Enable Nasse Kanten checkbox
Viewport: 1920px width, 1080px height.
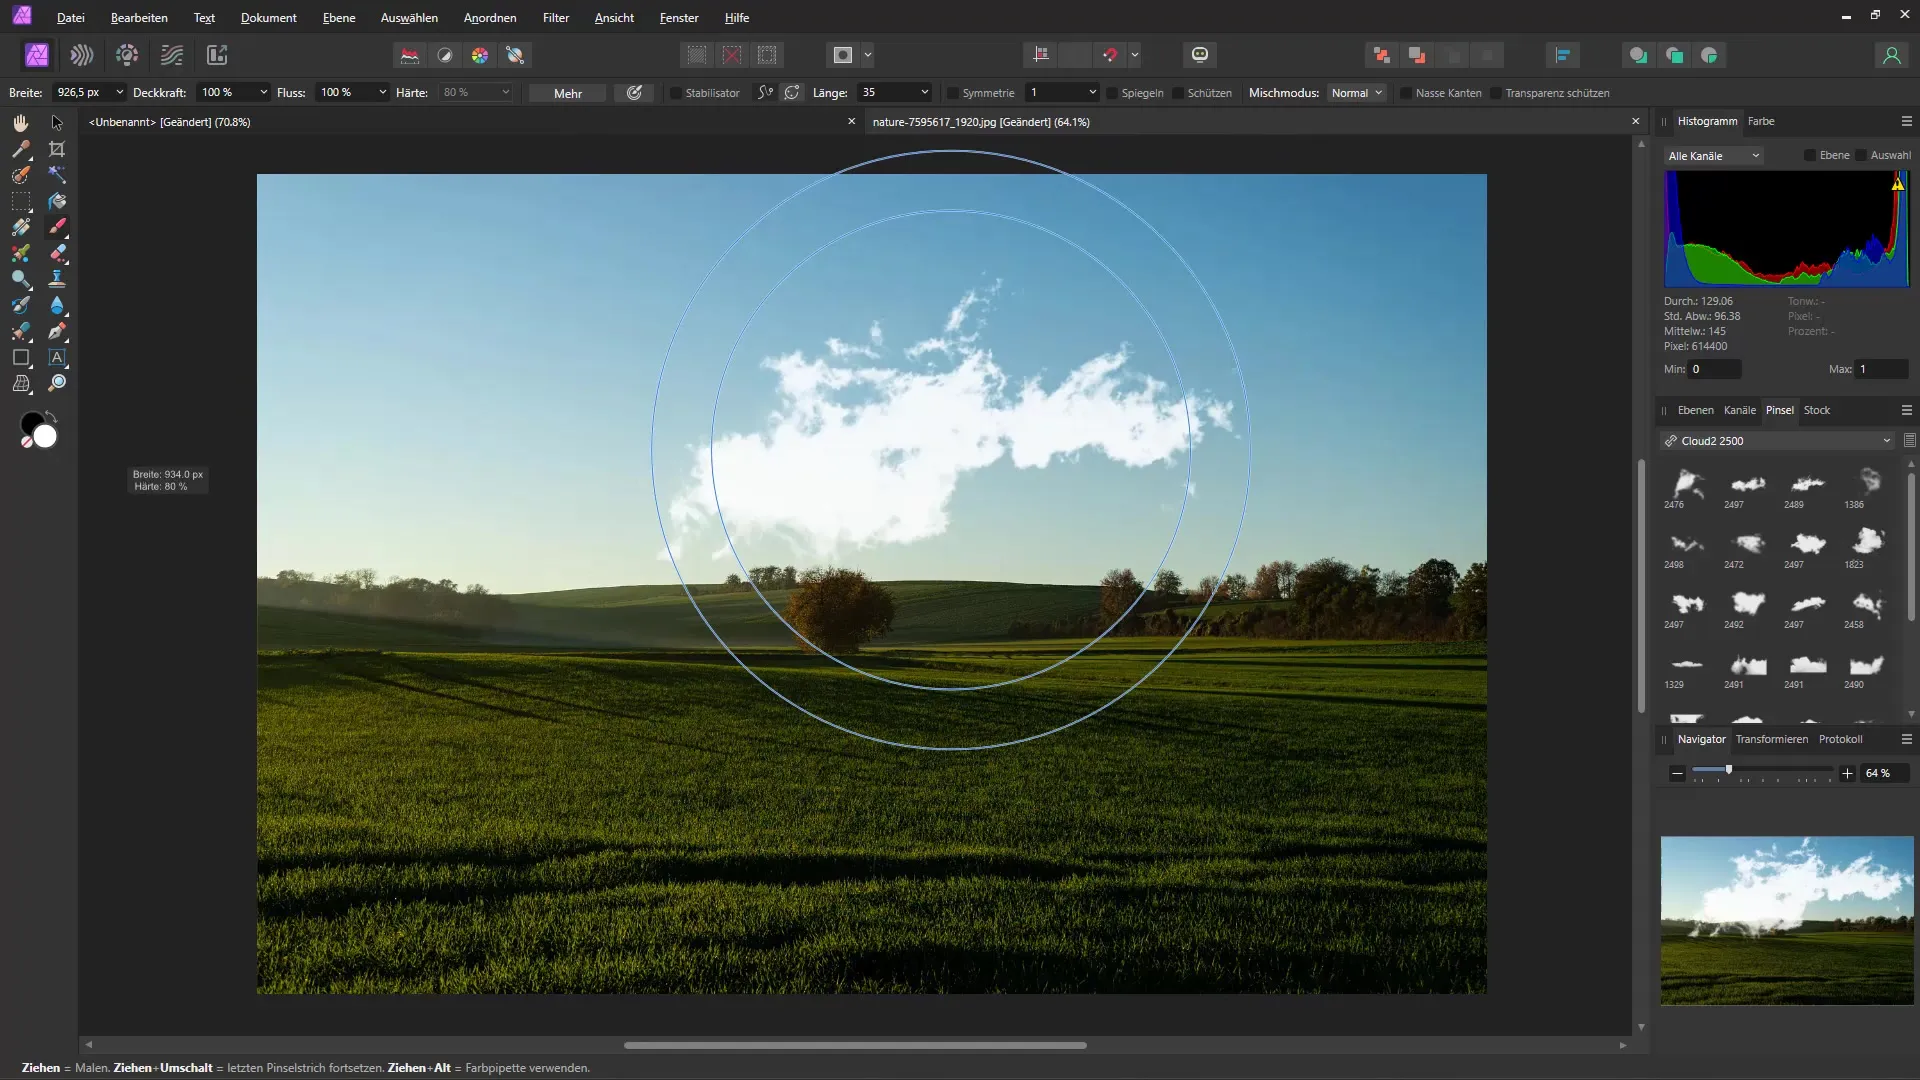click(x=1406, y=93)
